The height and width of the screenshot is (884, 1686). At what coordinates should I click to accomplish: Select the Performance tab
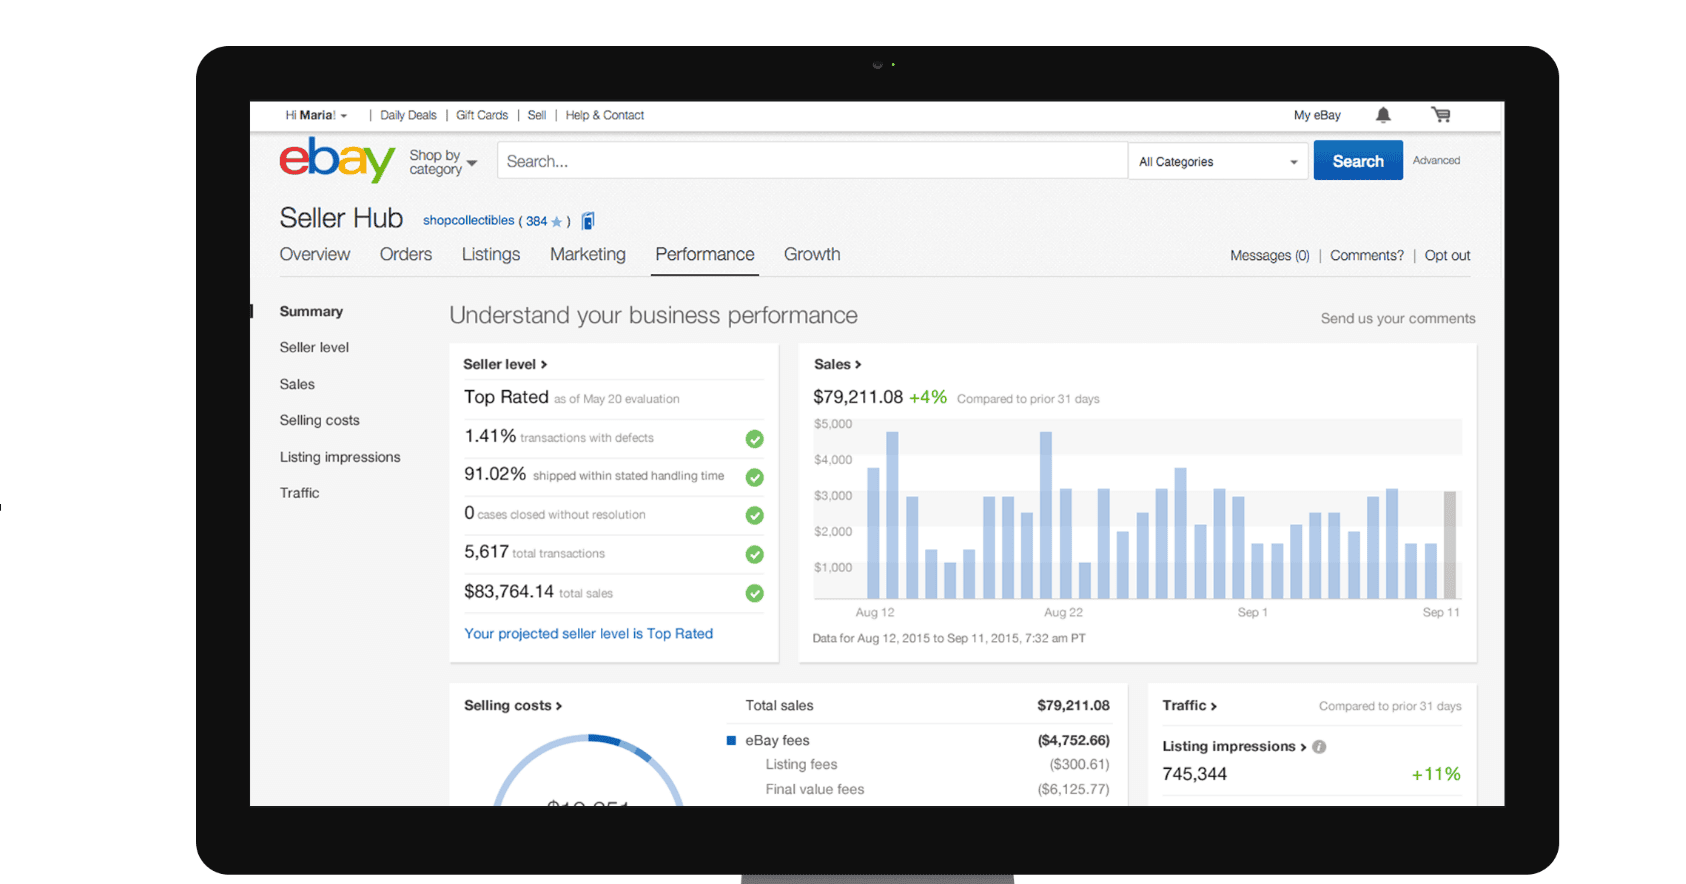705,254
